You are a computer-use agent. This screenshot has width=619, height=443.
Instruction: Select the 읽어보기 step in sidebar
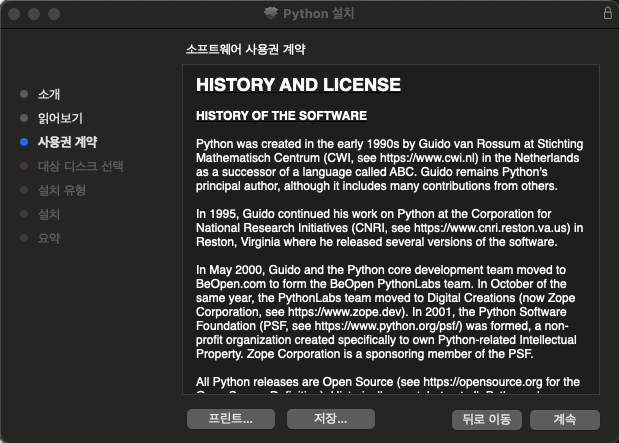pos(60,118)
